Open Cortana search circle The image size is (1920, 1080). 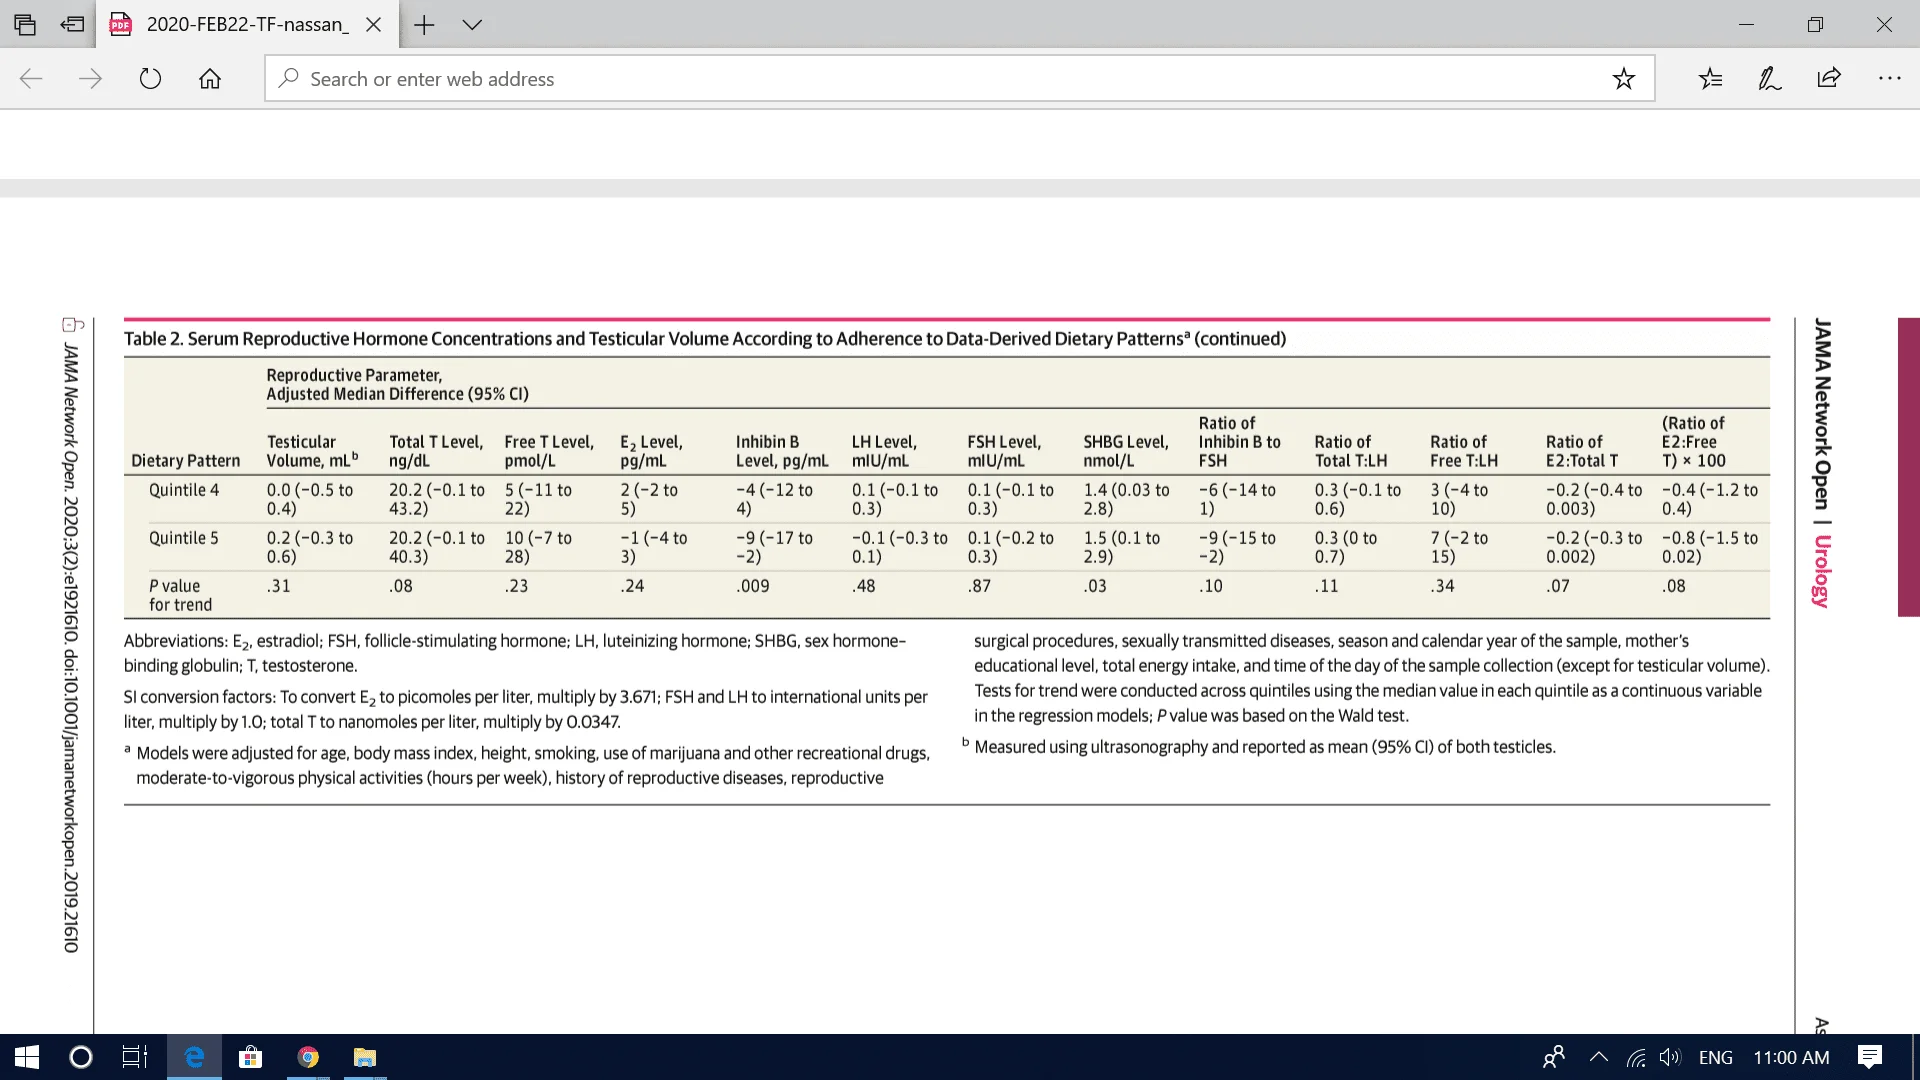click(x=81, y=1057)
